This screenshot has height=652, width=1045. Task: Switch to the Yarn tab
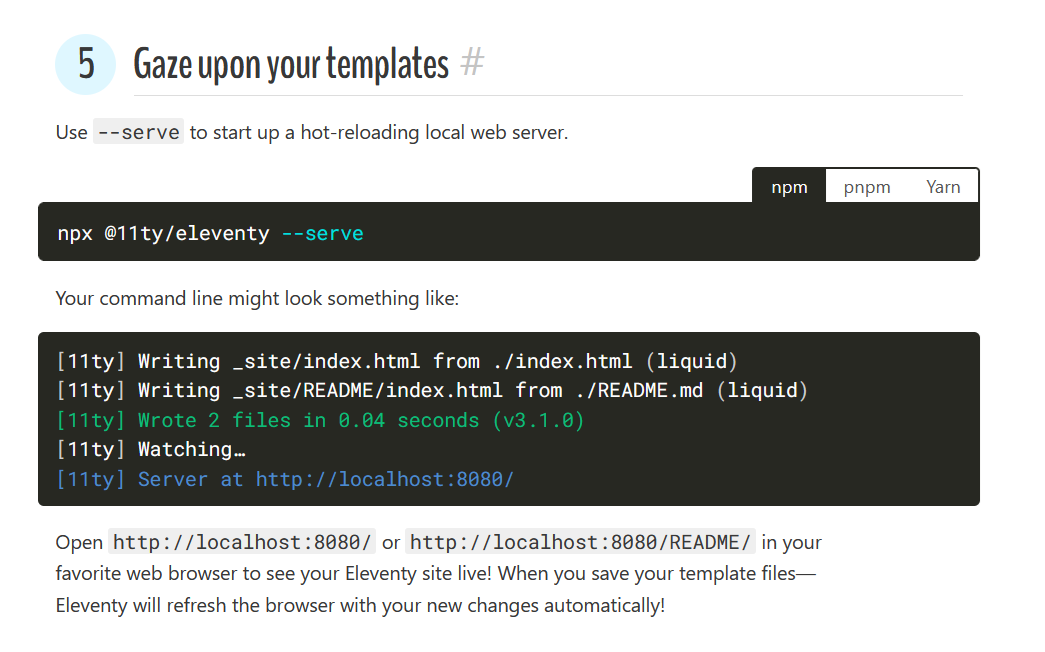tap(942, 187)
